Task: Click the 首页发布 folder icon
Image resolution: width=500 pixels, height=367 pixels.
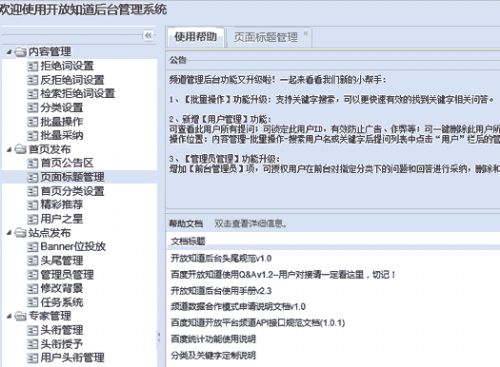Action: click(x=21, y=149)
